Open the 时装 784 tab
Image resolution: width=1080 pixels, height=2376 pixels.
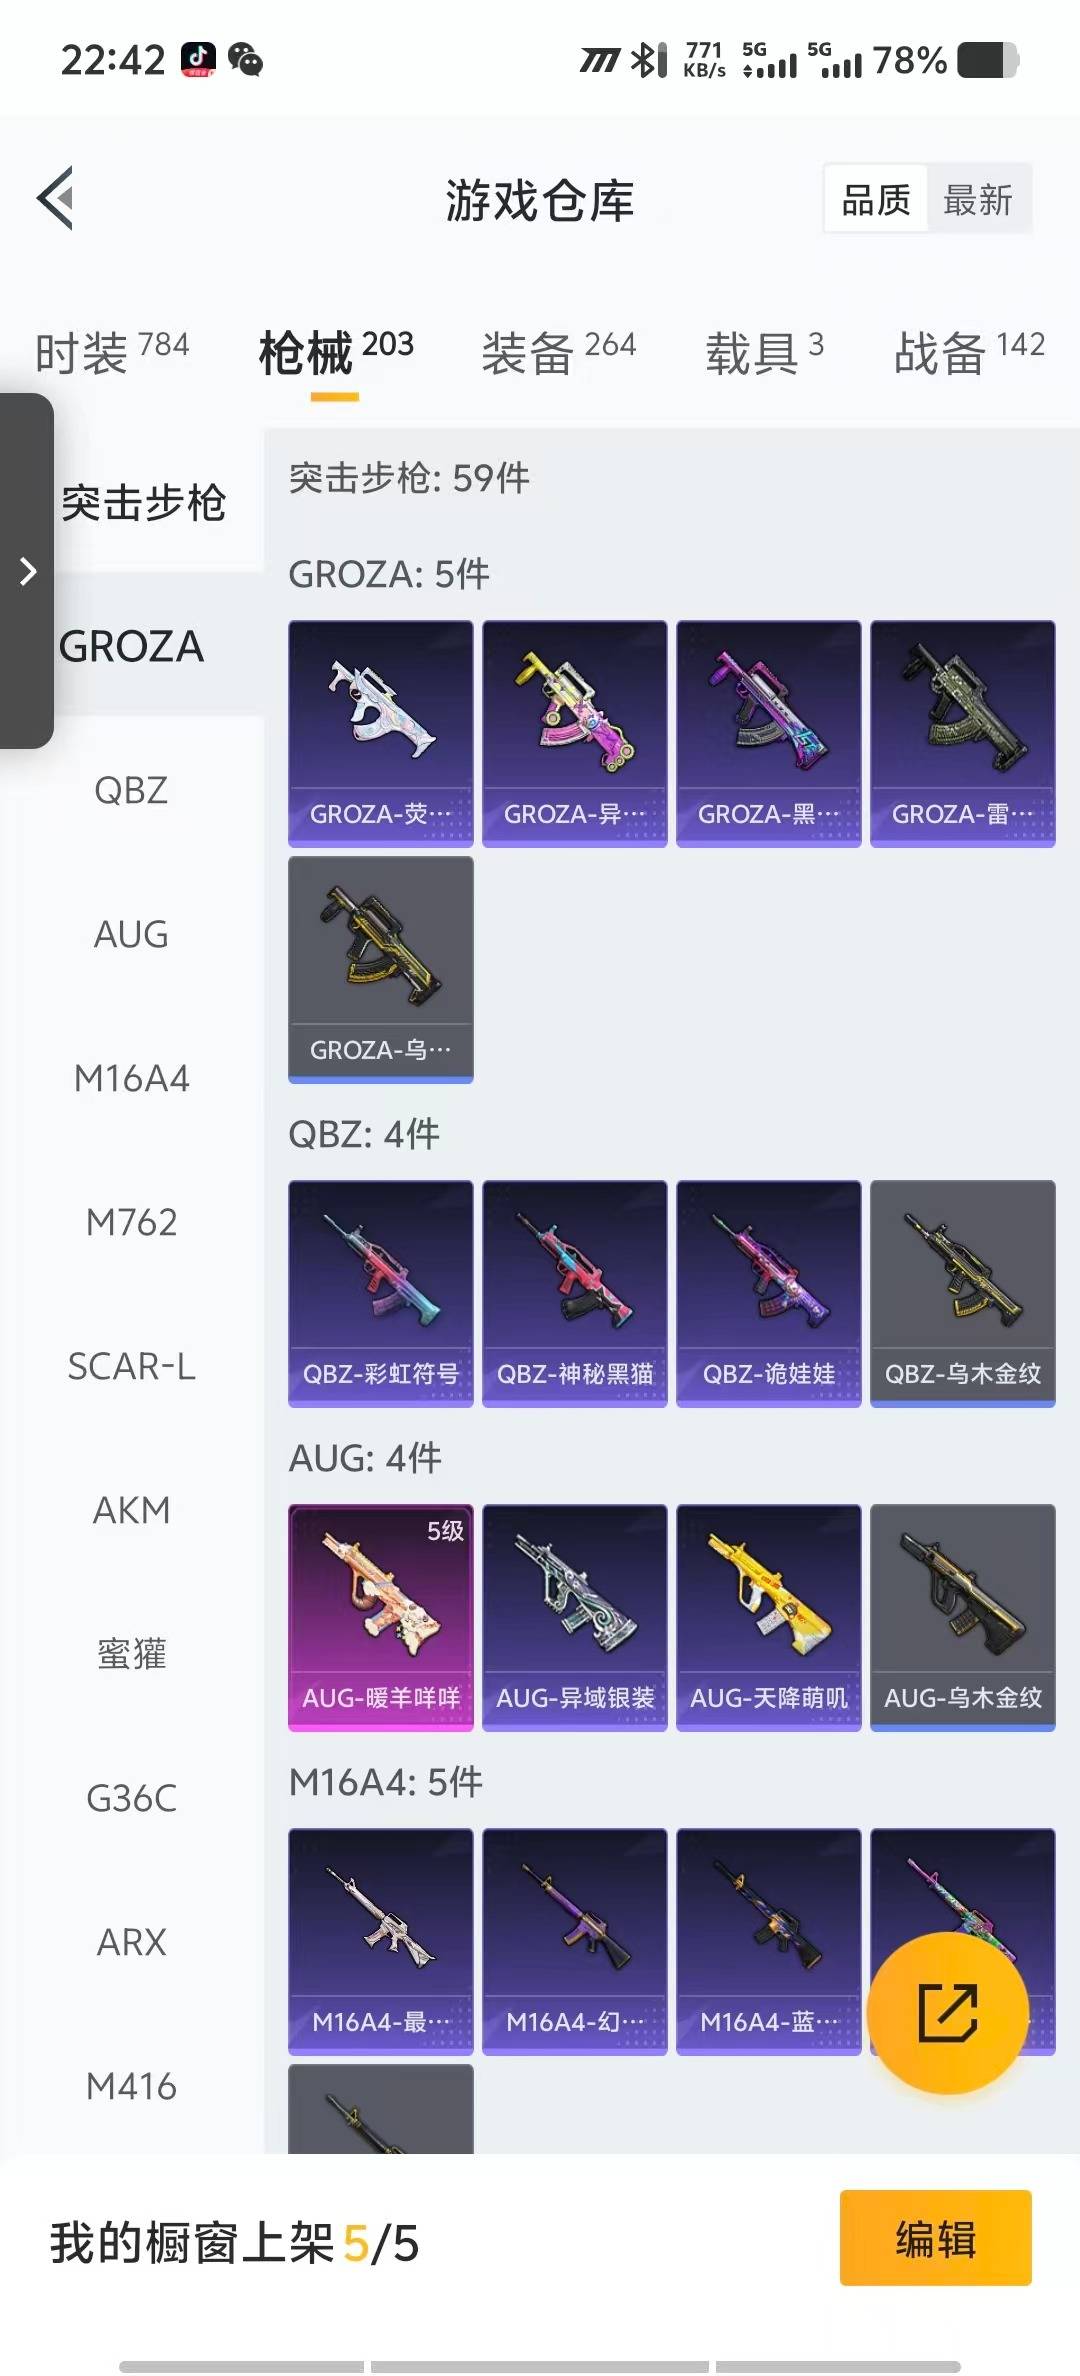[x=112, y=351]
